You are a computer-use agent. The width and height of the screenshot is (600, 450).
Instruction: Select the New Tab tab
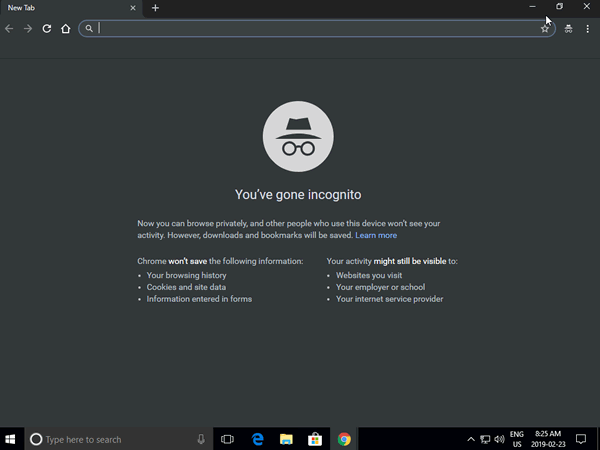pyautogui.click(x=71, y=8)
